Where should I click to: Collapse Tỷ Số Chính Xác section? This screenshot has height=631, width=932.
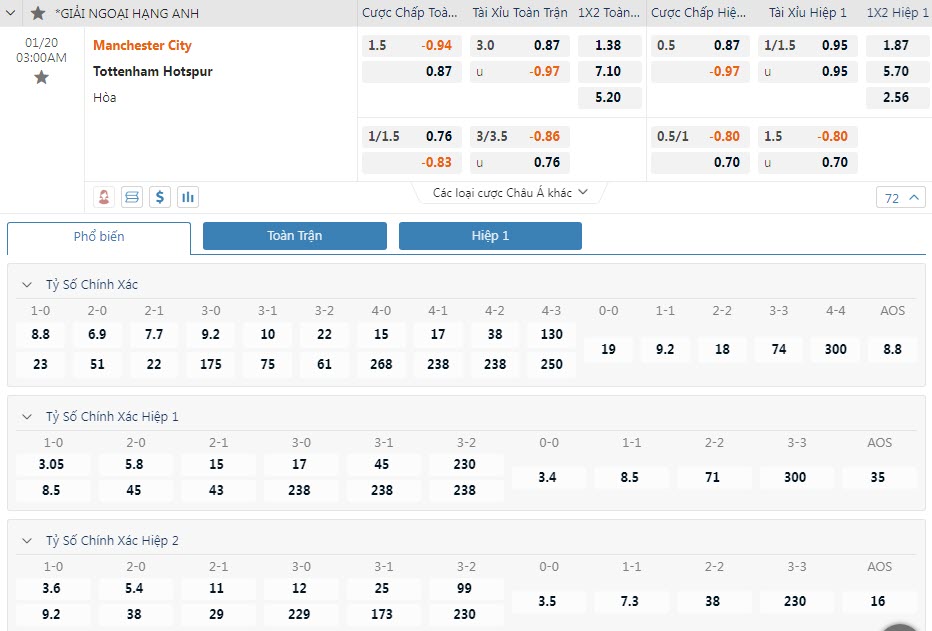click(x=27, y=285)
